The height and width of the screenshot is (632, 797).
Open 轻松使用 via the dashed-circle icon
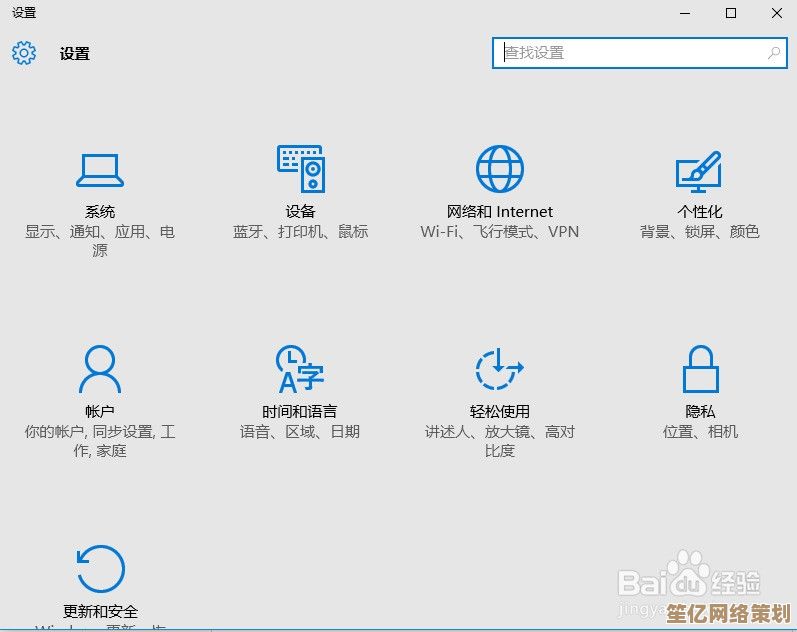click(500, 369)
